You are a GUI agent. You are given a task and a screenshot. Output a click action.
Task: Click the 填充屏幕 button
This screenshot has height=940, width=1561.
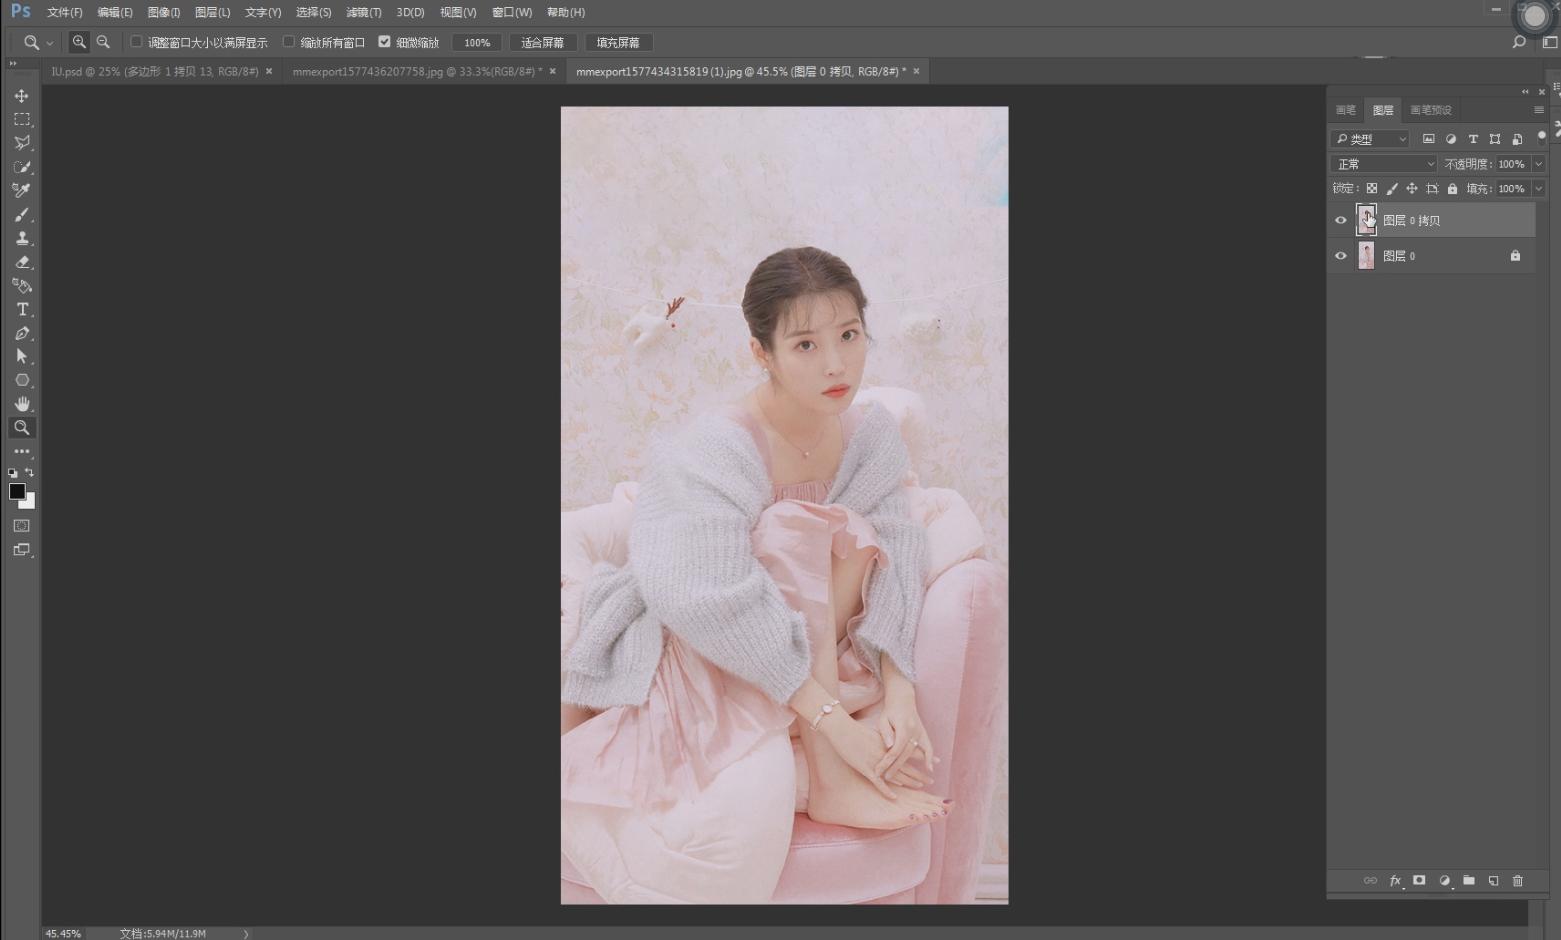click(618, 43)
